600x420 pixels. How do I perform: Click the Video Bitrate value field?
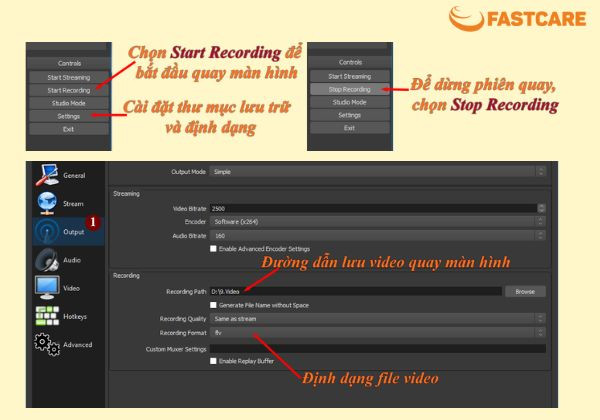[373, 208]
